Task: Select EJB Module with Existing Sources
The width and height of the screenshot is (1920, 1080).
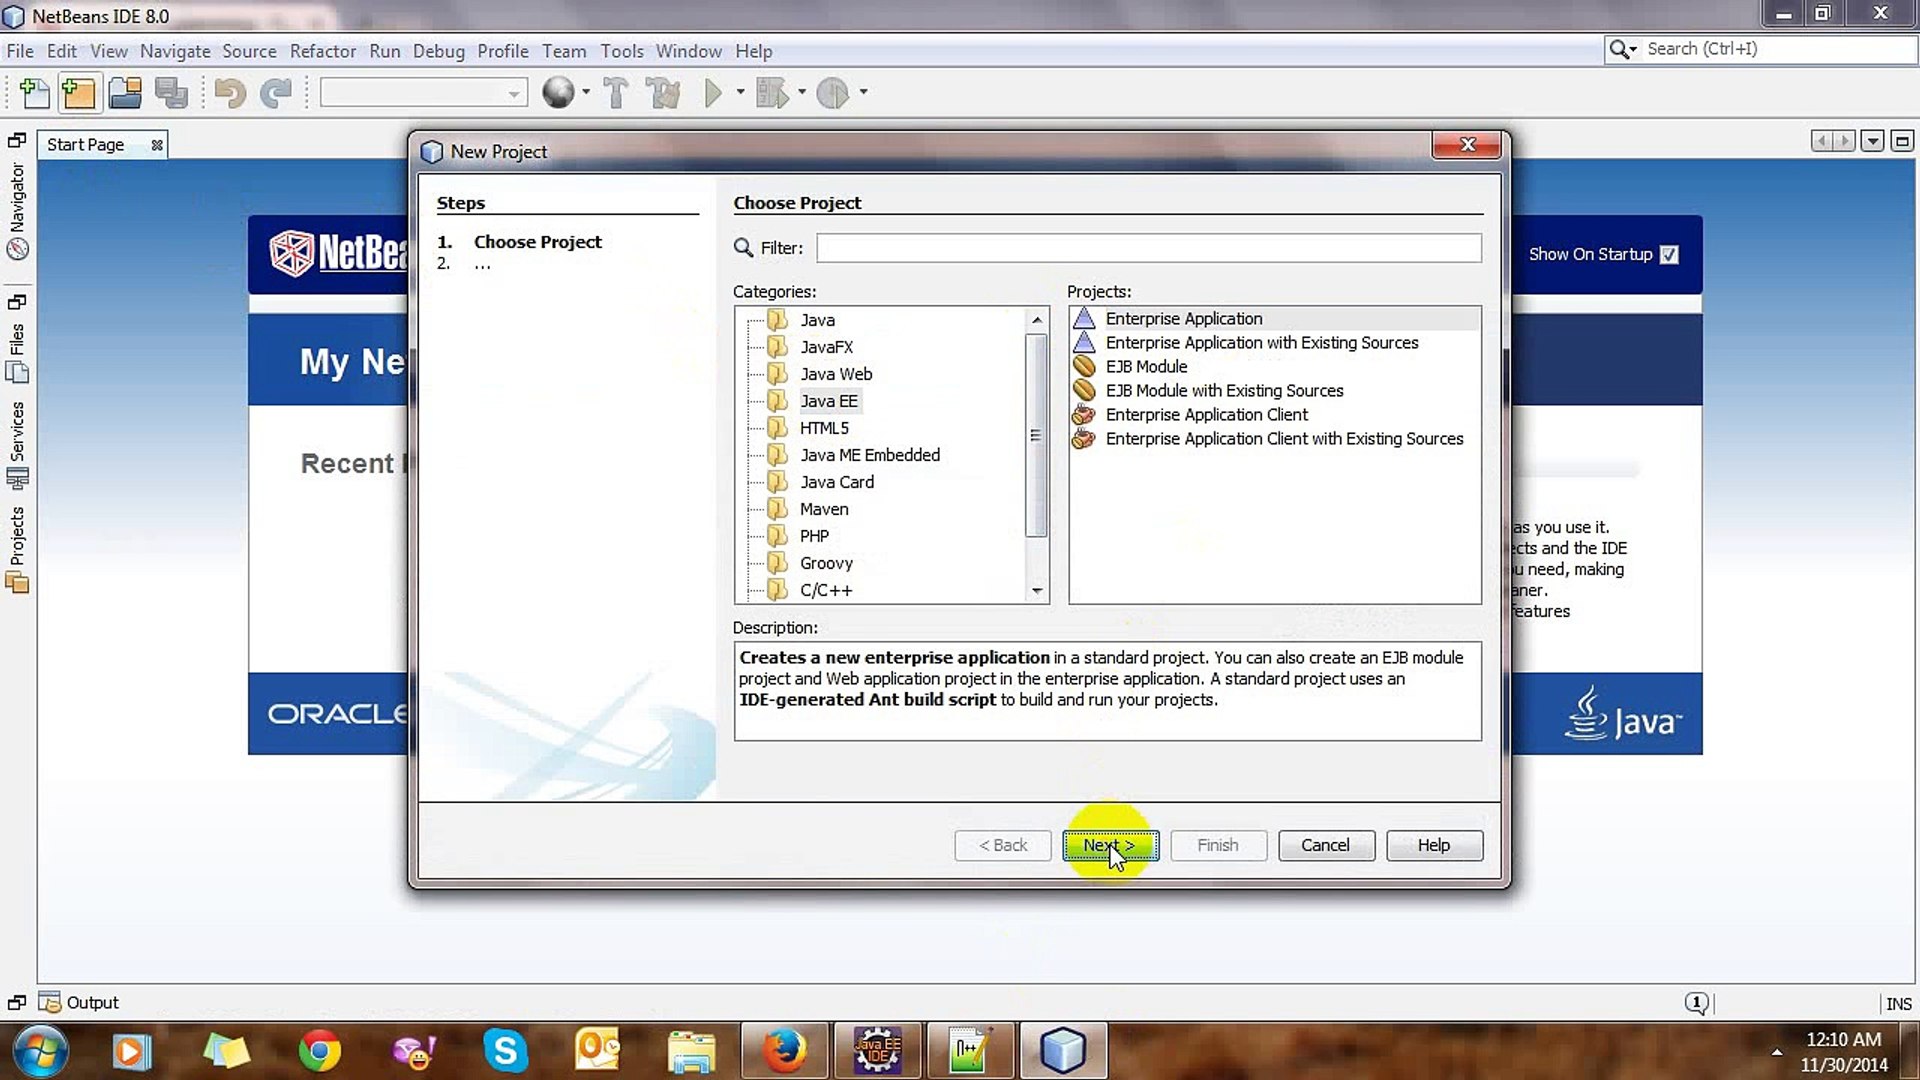Action: 1224,391
